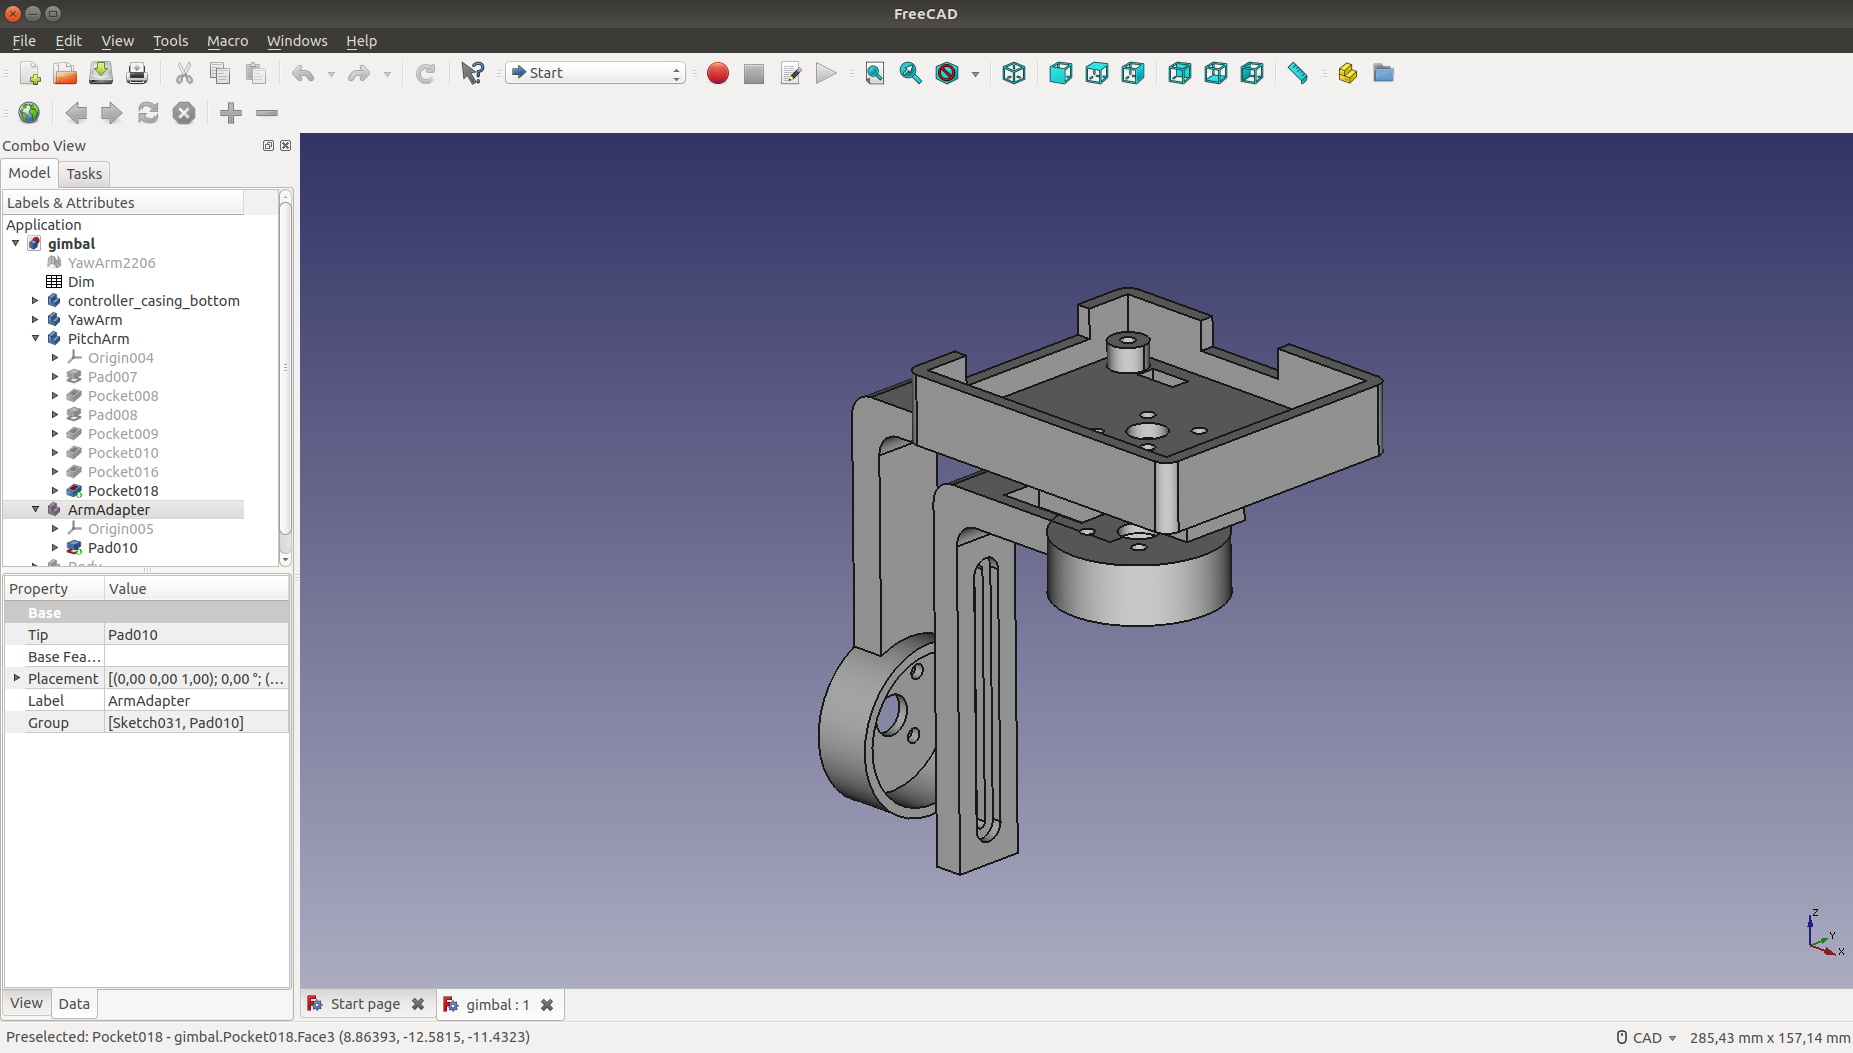
Task: Click the What's This help cursor icon
Action: click(x=472, y=73)
